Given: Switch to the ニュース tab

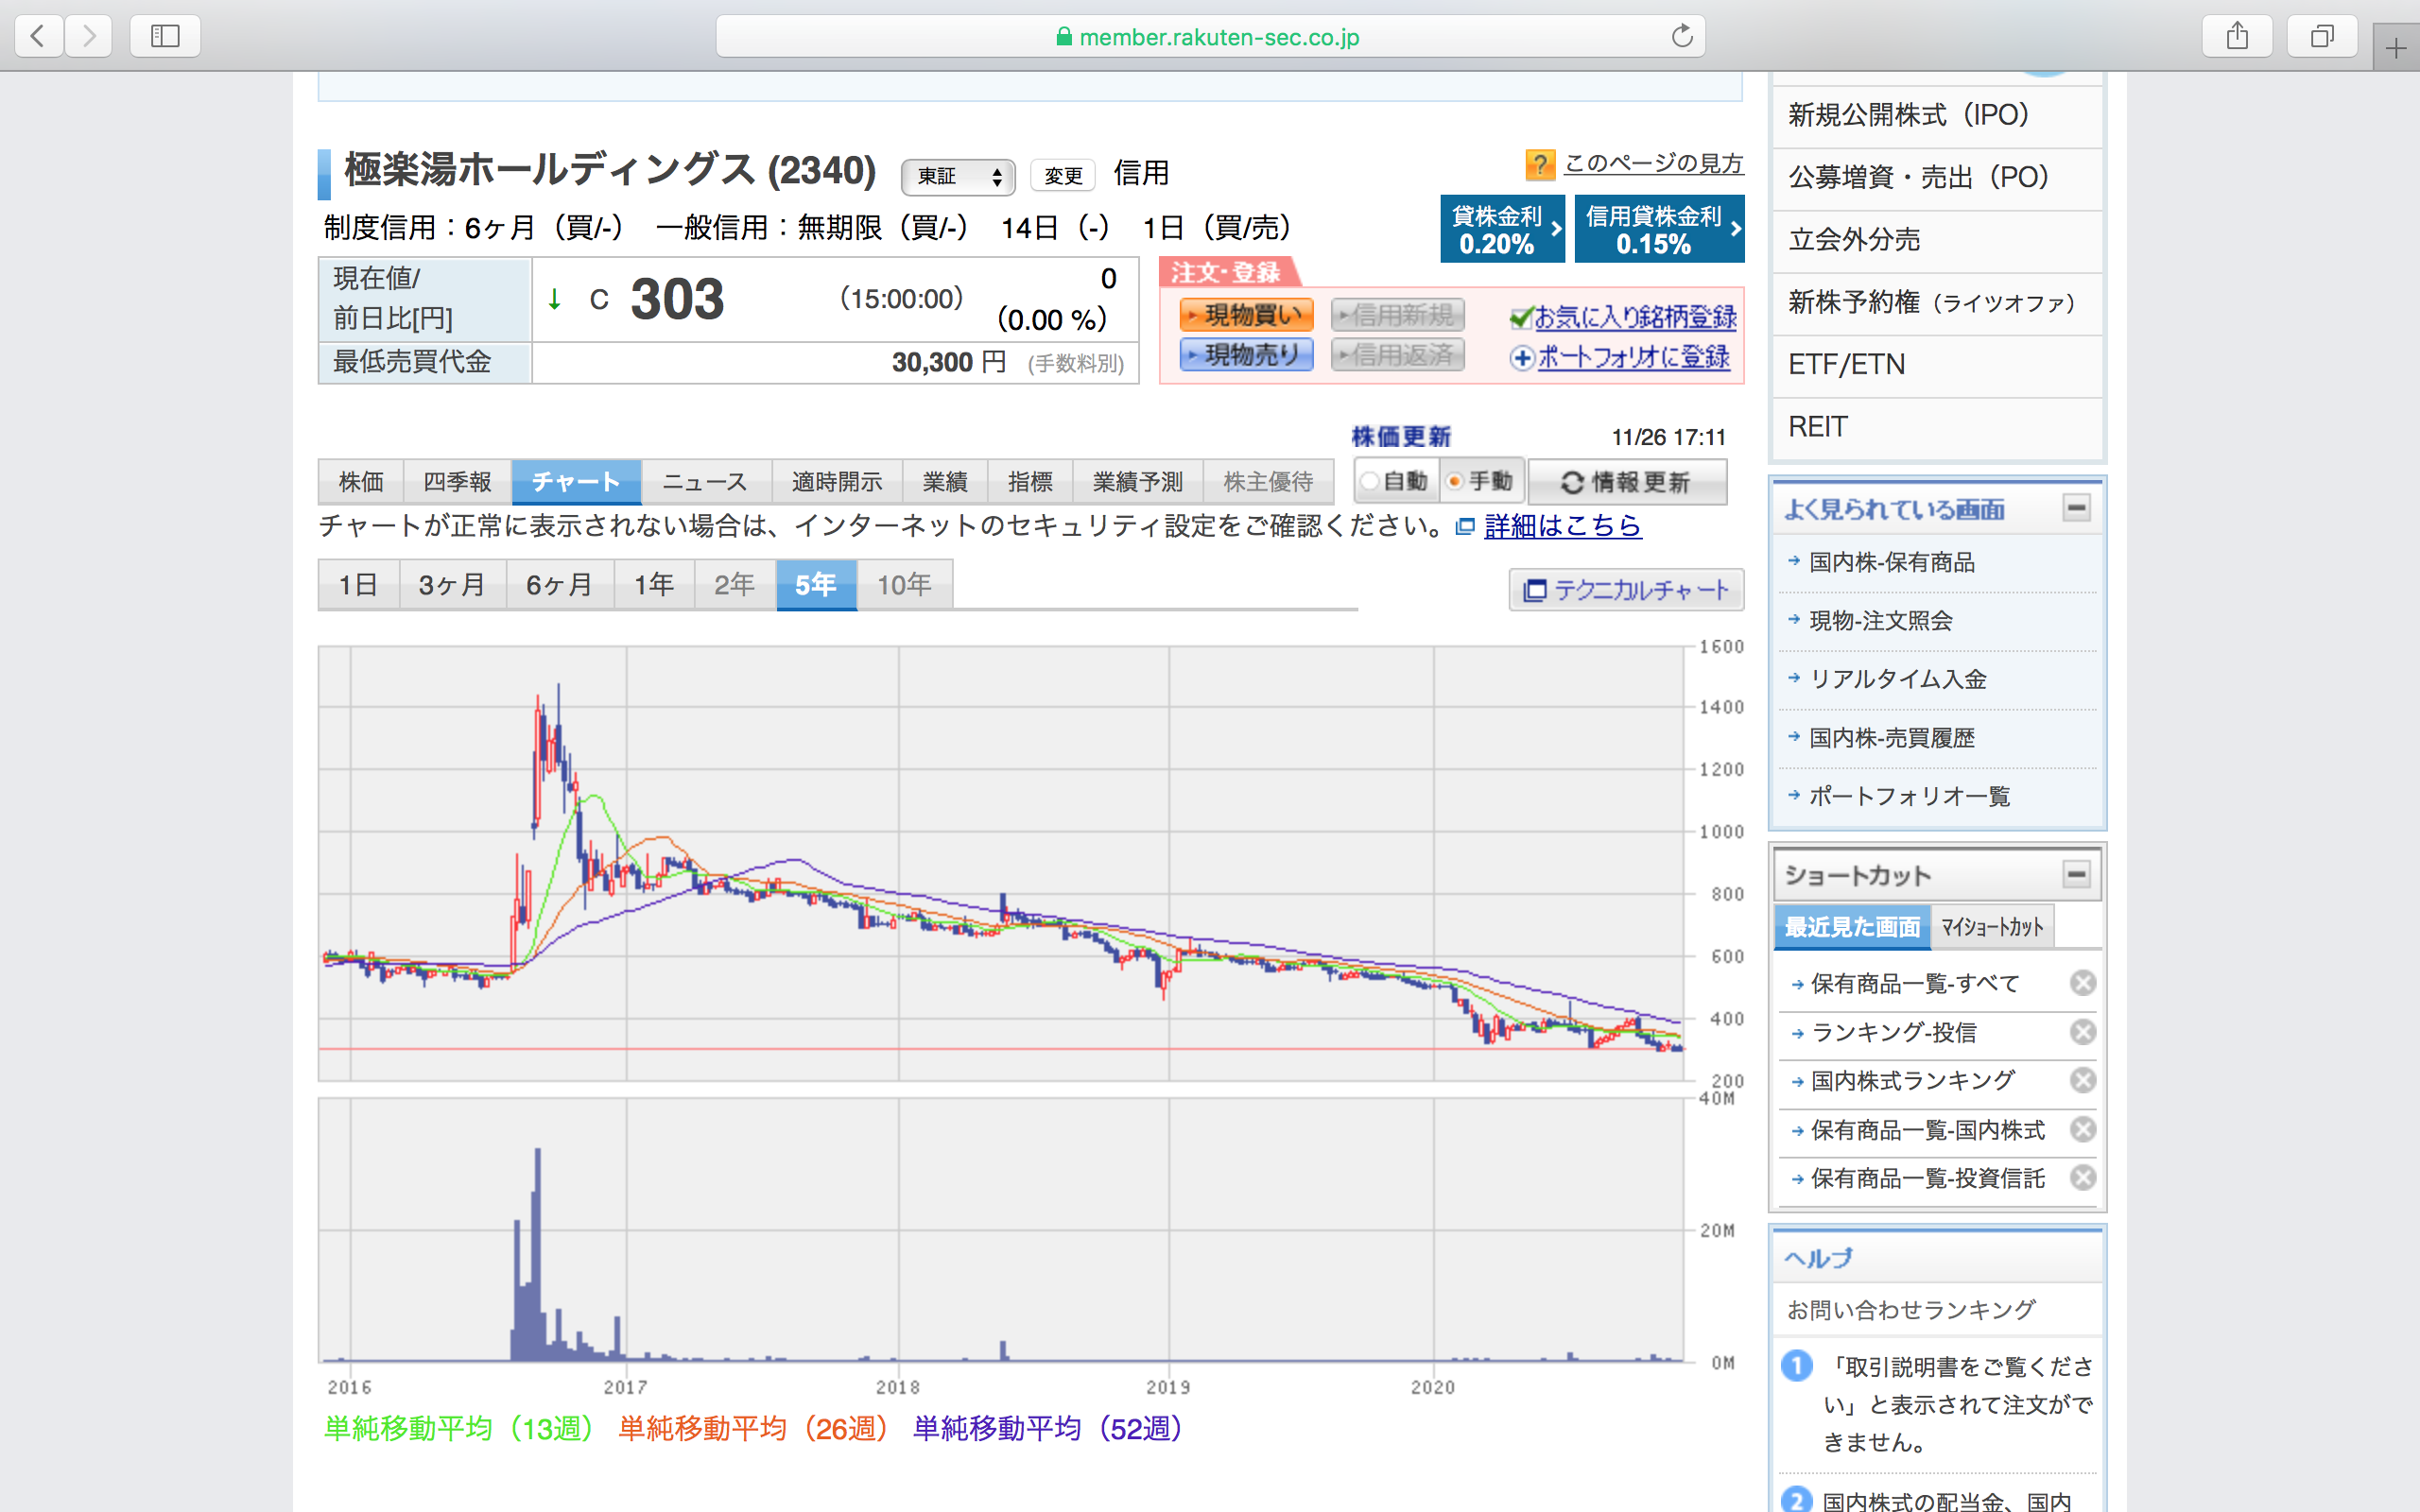Looking at the screenshot, I should (706, 482).
